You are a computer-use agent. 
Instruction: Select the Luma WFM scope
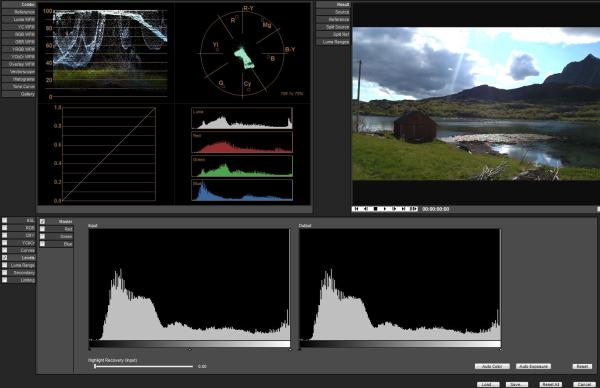19,20
